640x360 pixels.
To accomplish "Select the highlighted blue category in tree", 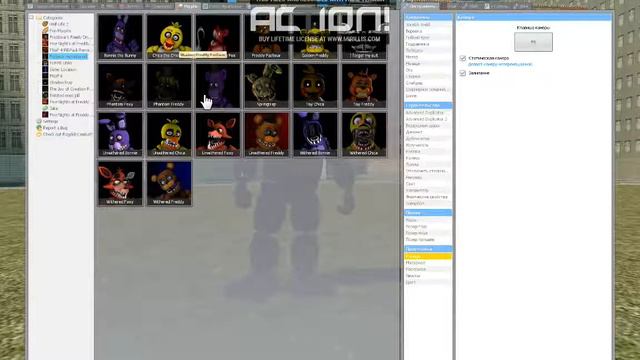I will coord(68,56).
